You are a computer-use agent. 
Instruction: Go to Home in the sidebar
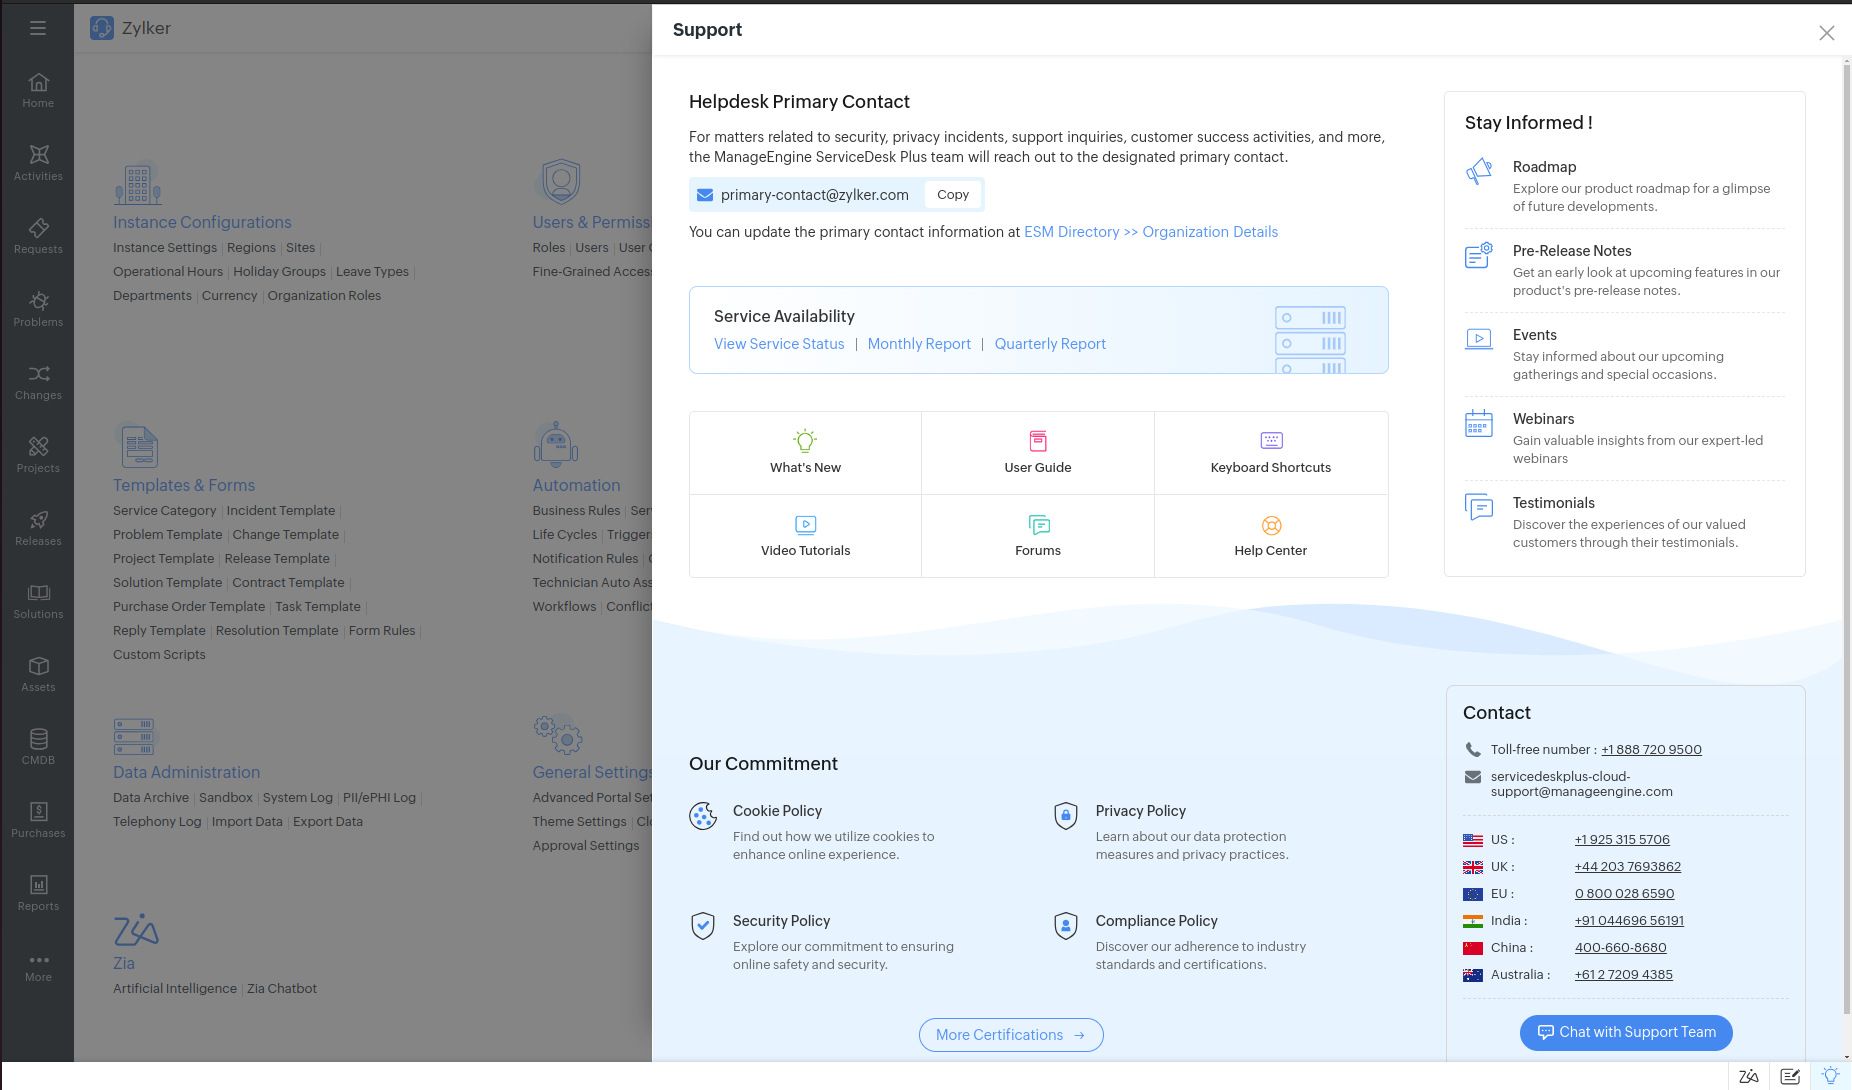[38, 90]
